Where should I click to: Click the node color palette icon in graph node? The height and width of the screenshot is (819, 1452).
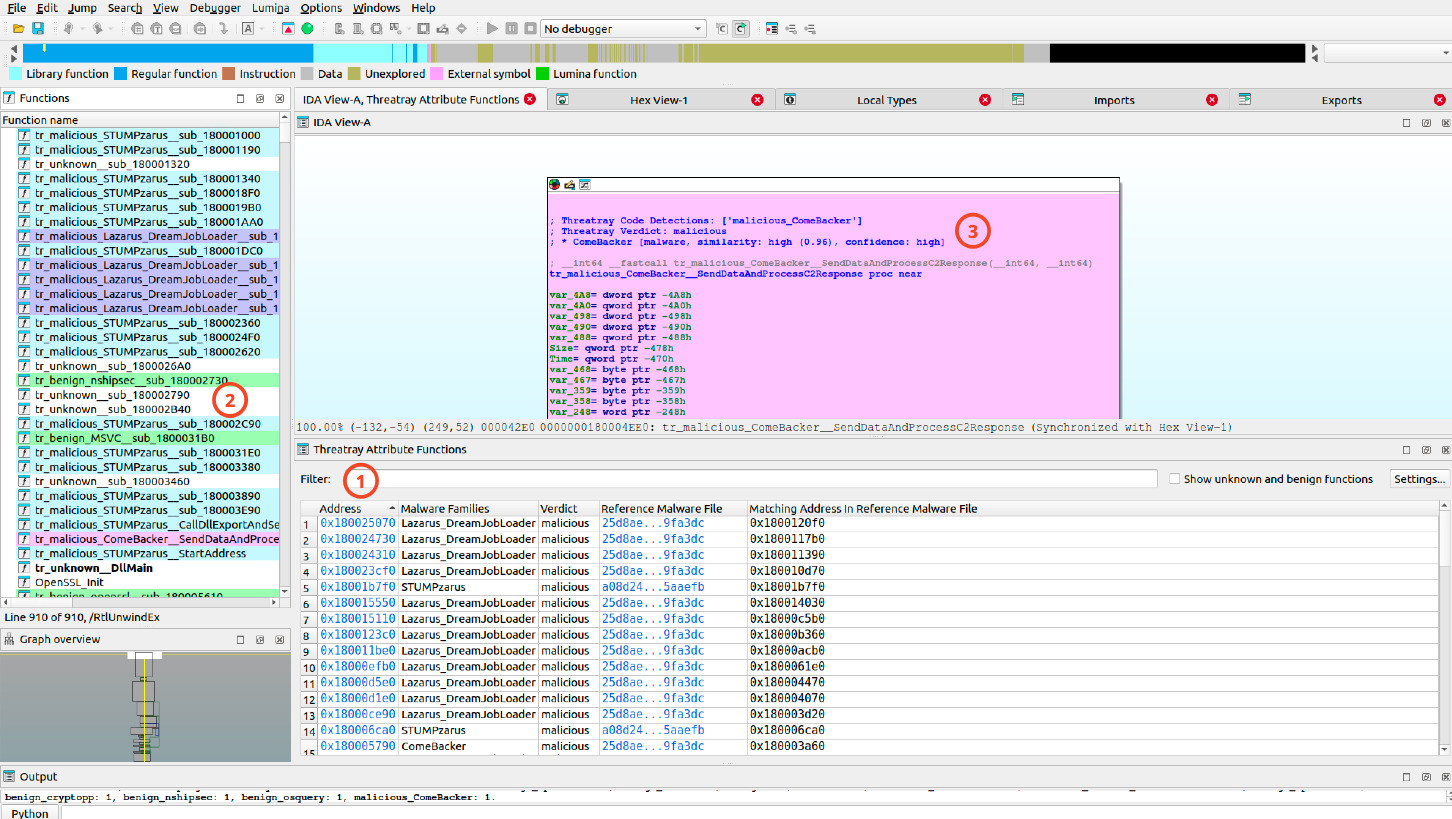coord(554,185)
